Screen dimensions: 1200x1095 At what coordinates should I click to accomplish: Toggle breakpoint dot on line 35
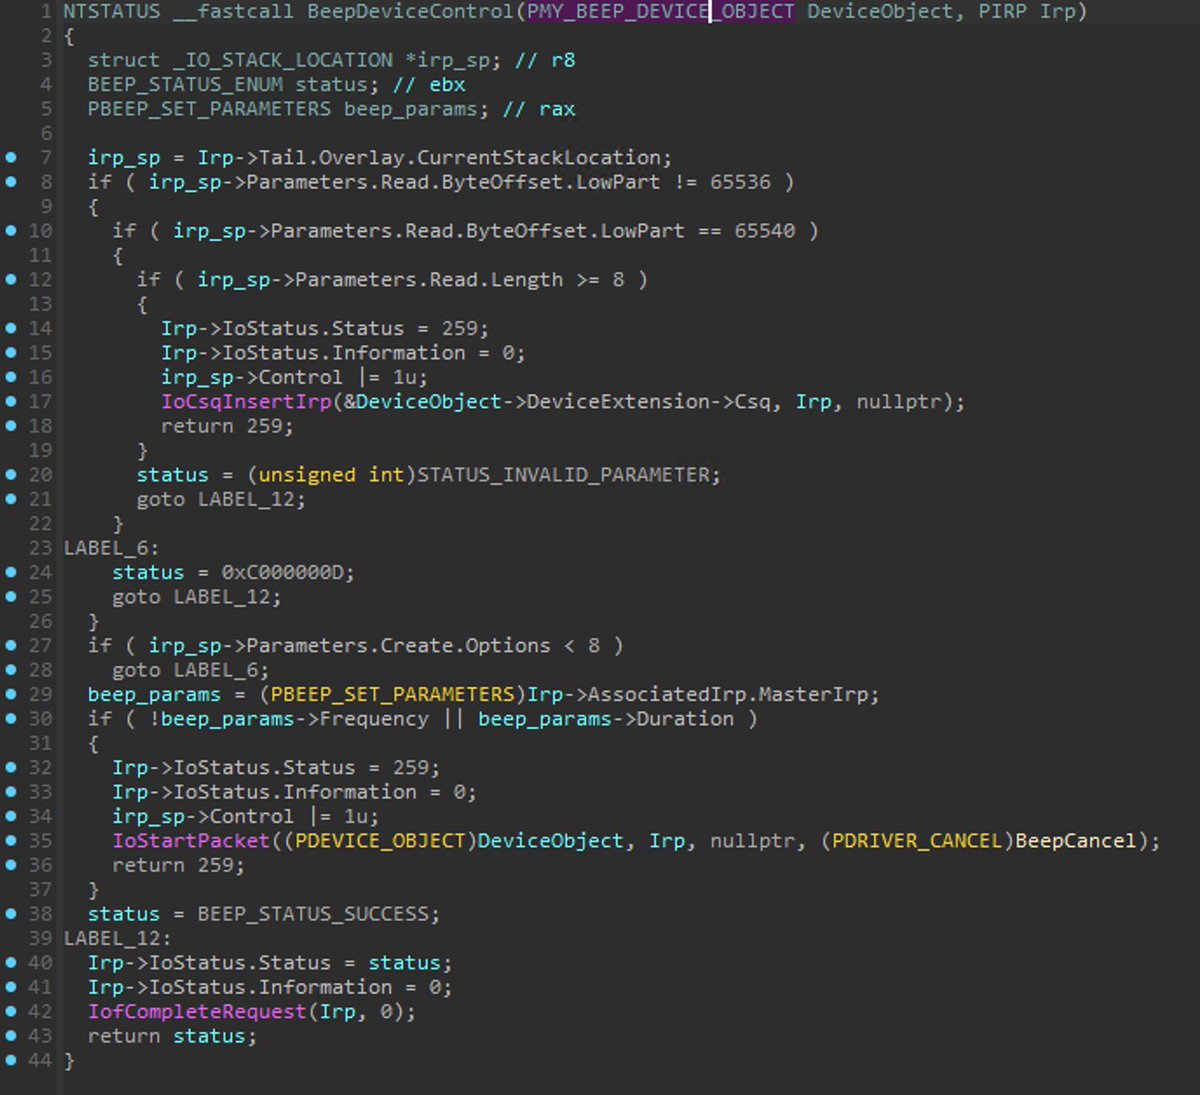(11, 840)
